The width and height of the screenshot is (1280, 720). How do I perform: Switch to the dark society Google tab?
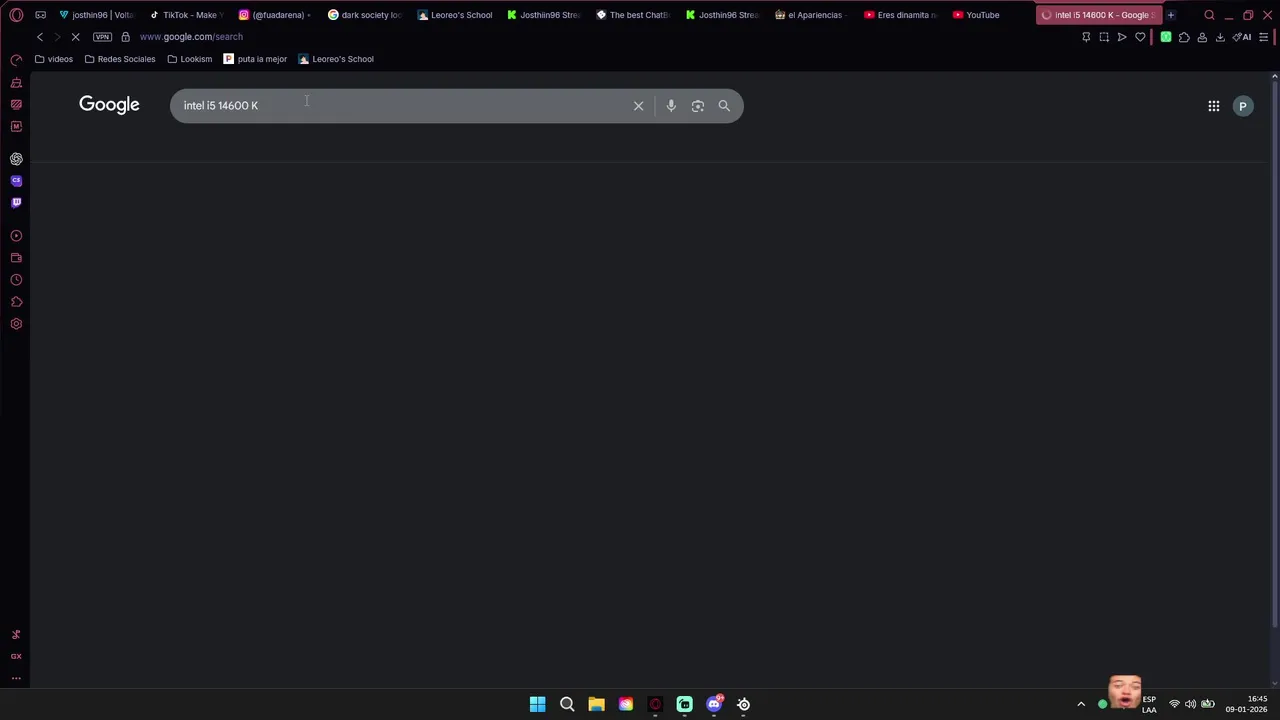[365, 15]
